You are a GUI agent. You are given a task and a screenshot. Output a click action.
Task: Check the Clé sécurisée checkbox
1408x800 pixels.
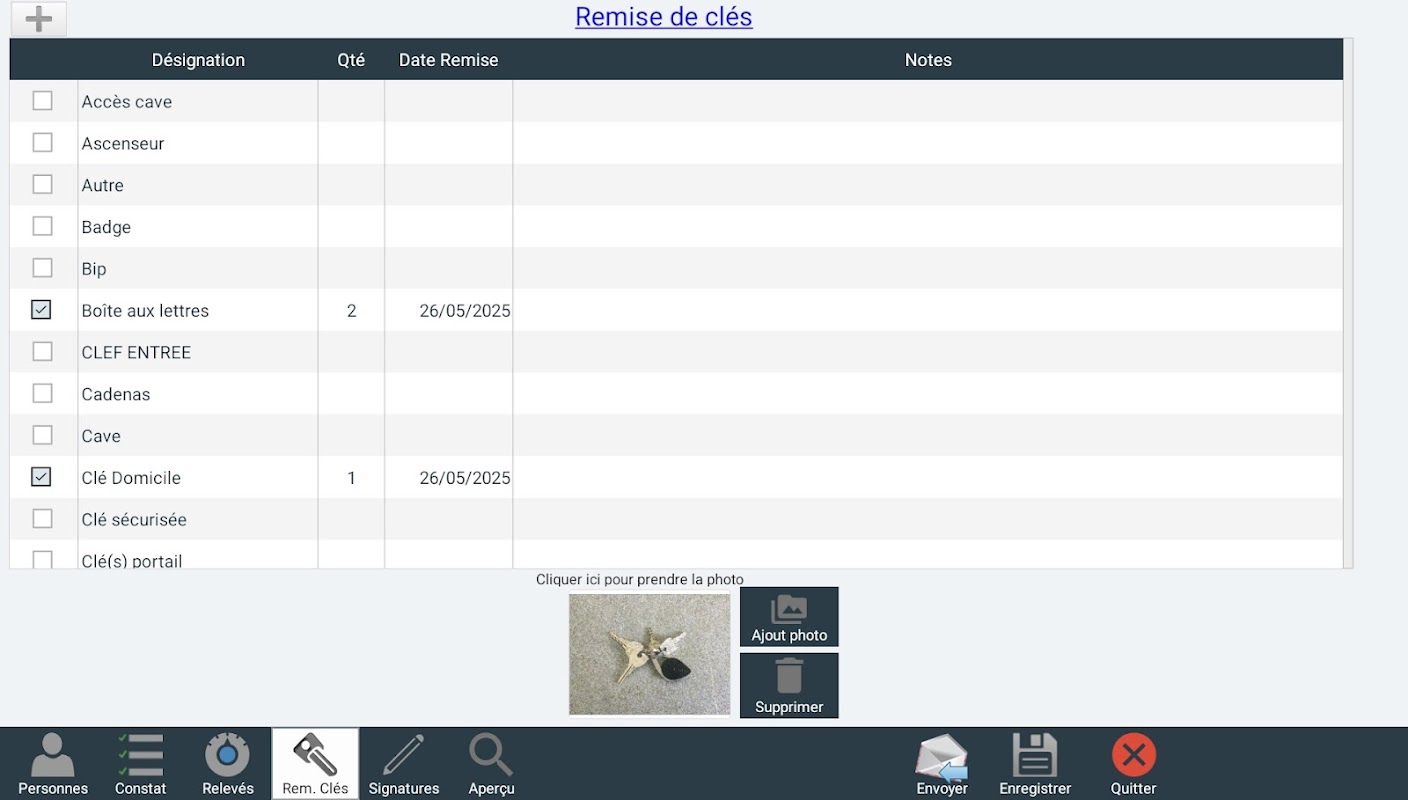point(42,519)
